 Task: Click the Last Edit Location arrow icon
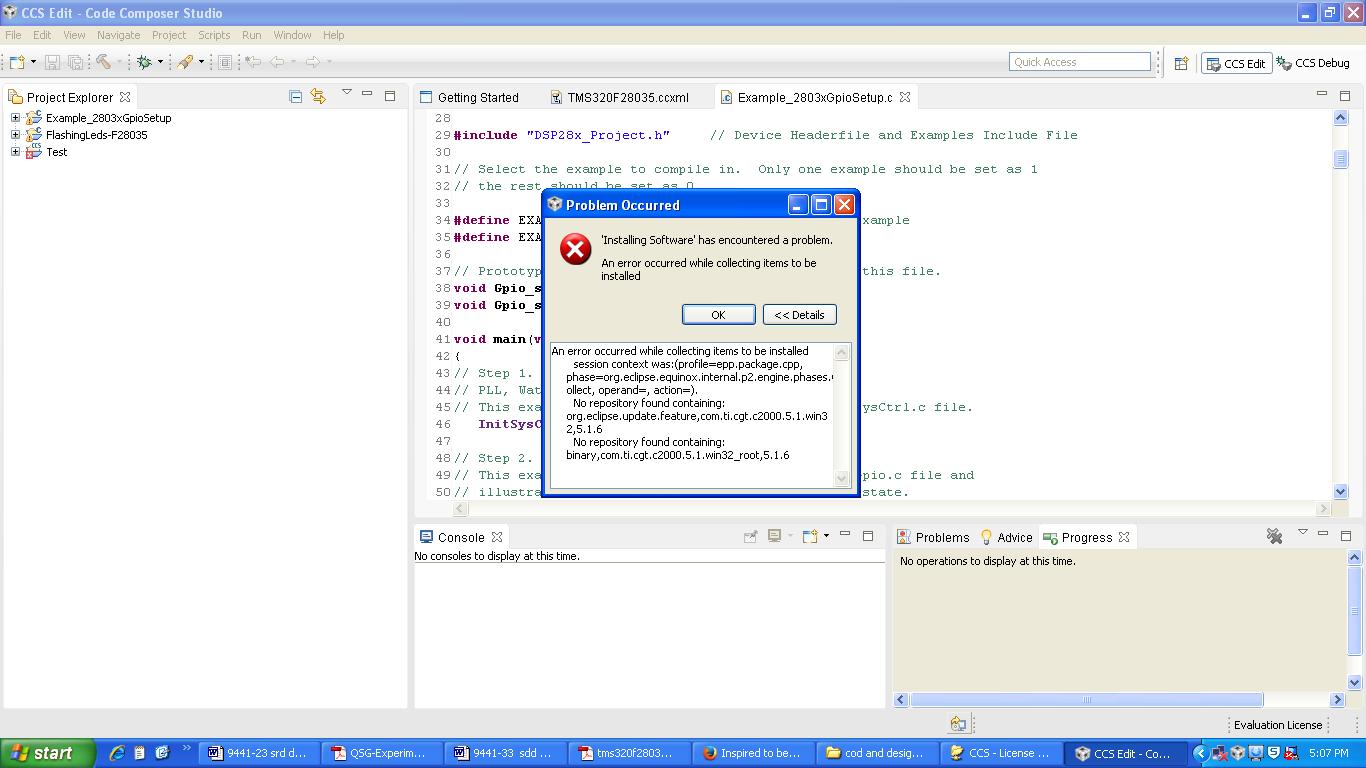(253, 62)
